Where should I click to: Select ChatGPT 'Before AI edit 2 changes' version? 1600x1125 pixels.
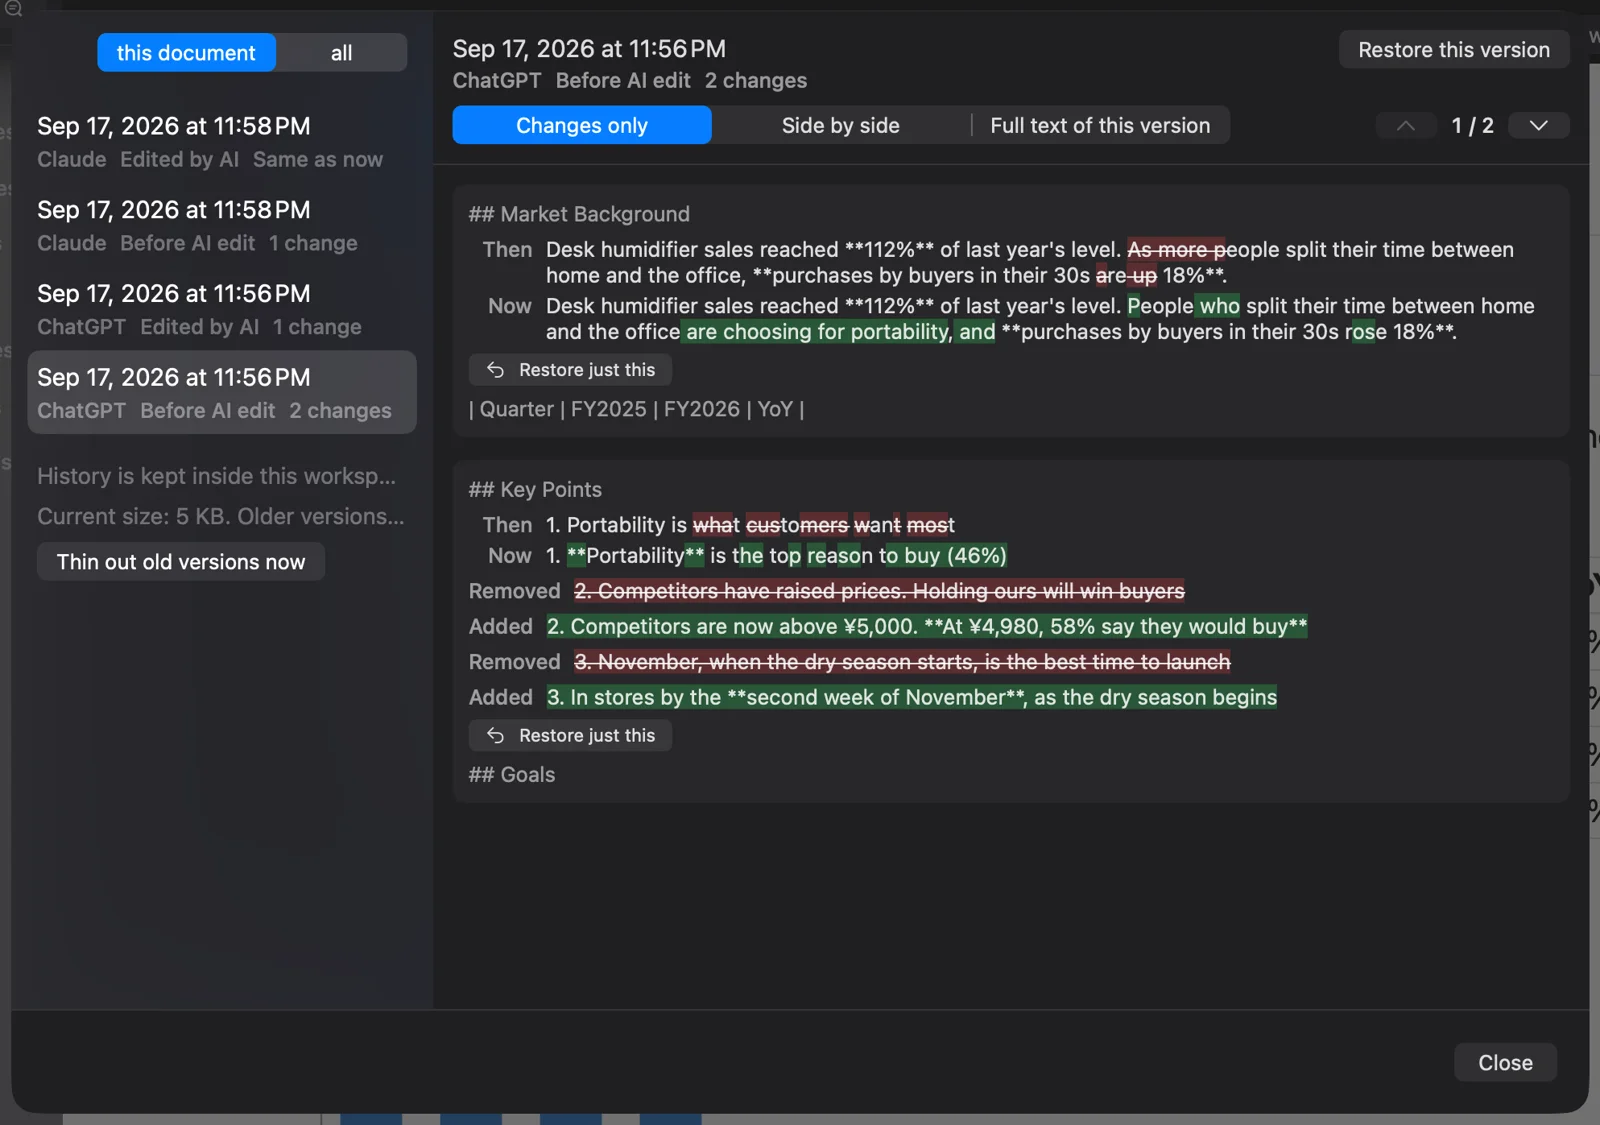coord(222,392)
